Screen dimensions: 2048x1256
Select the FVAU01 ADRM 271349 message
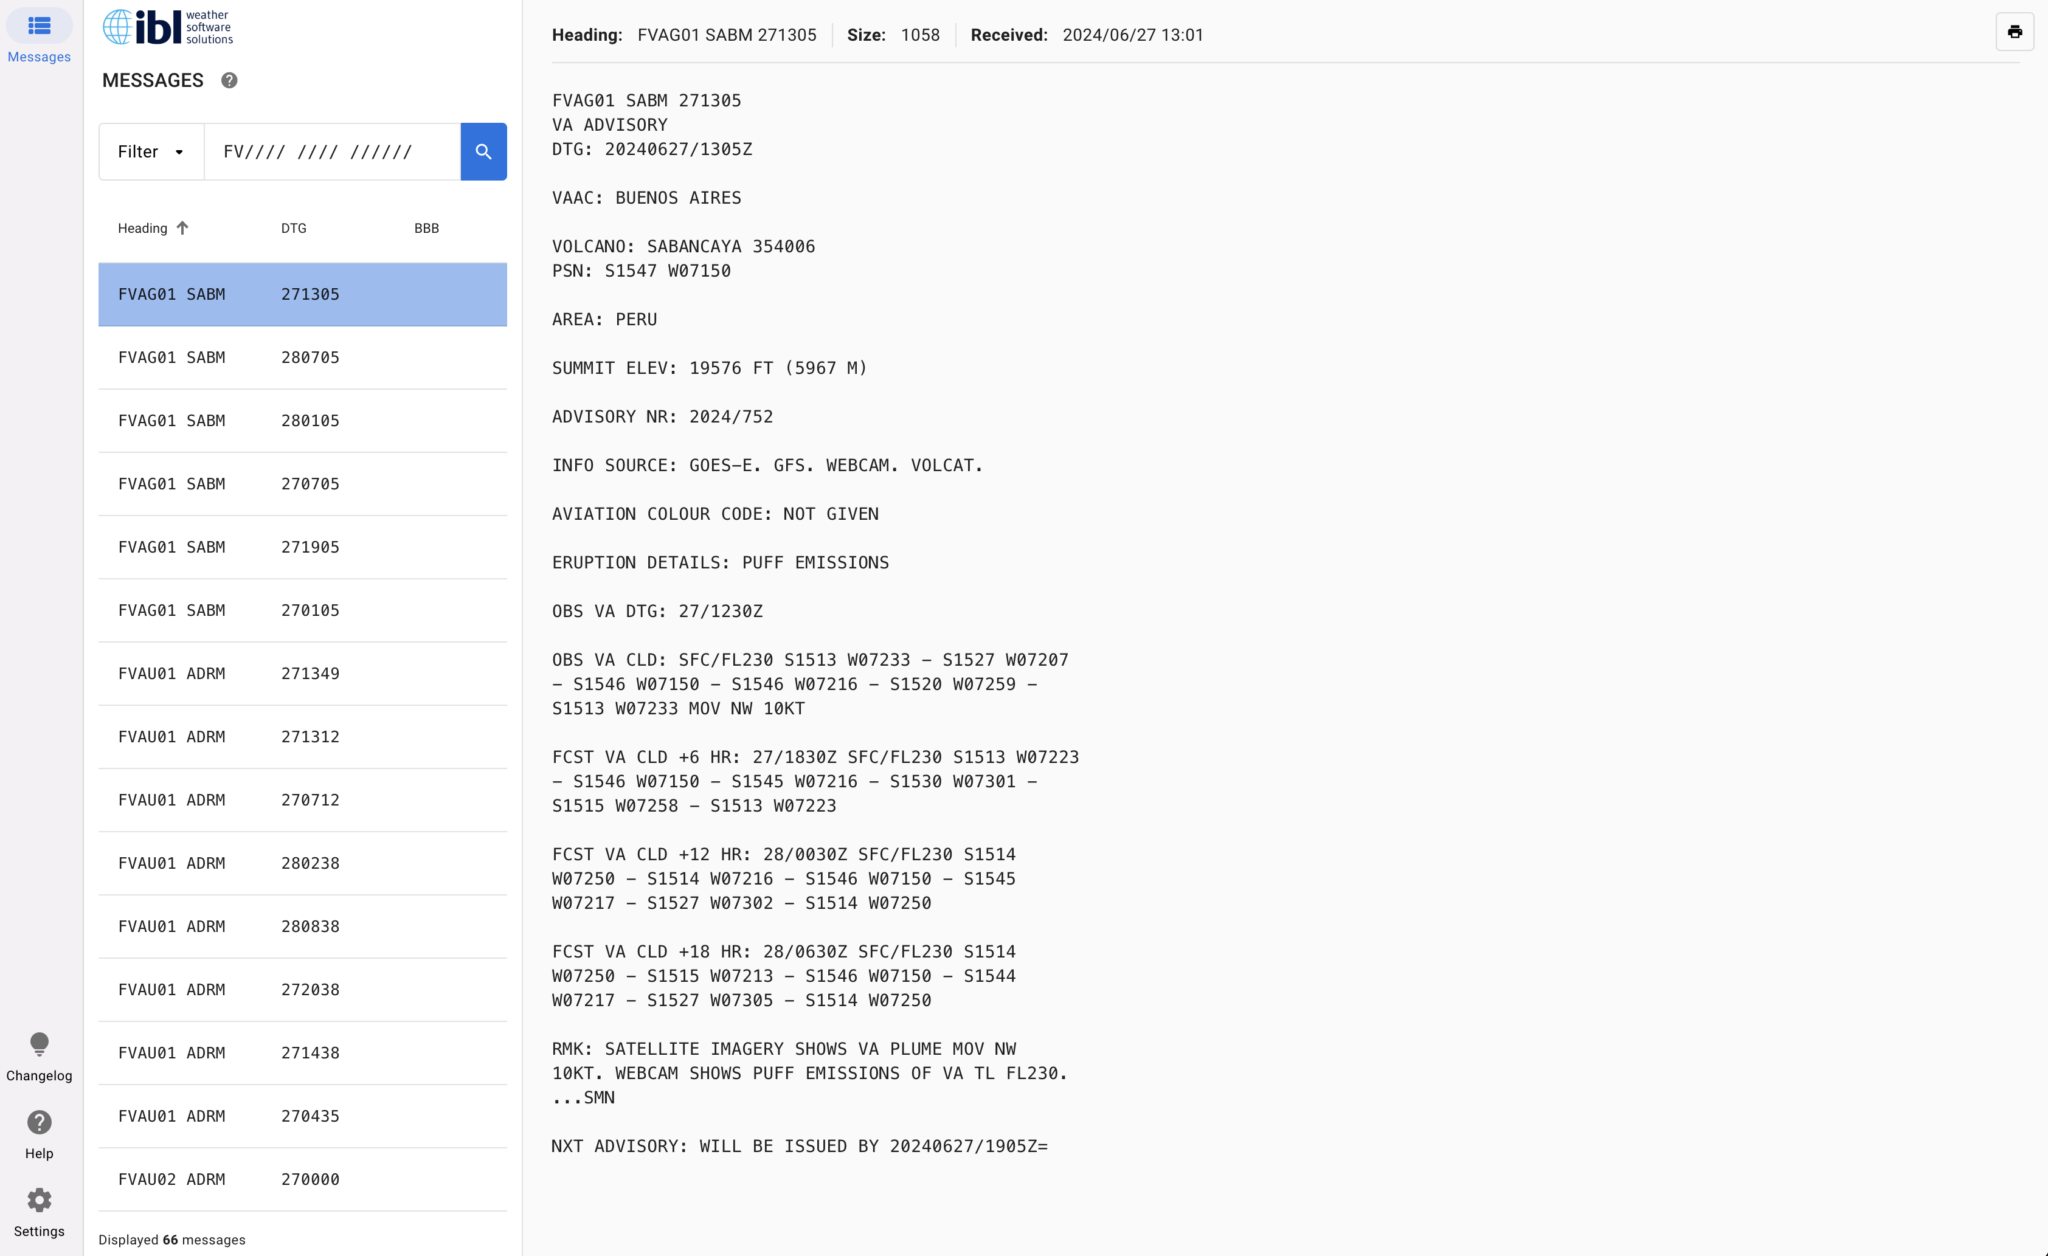pos(302,673)
